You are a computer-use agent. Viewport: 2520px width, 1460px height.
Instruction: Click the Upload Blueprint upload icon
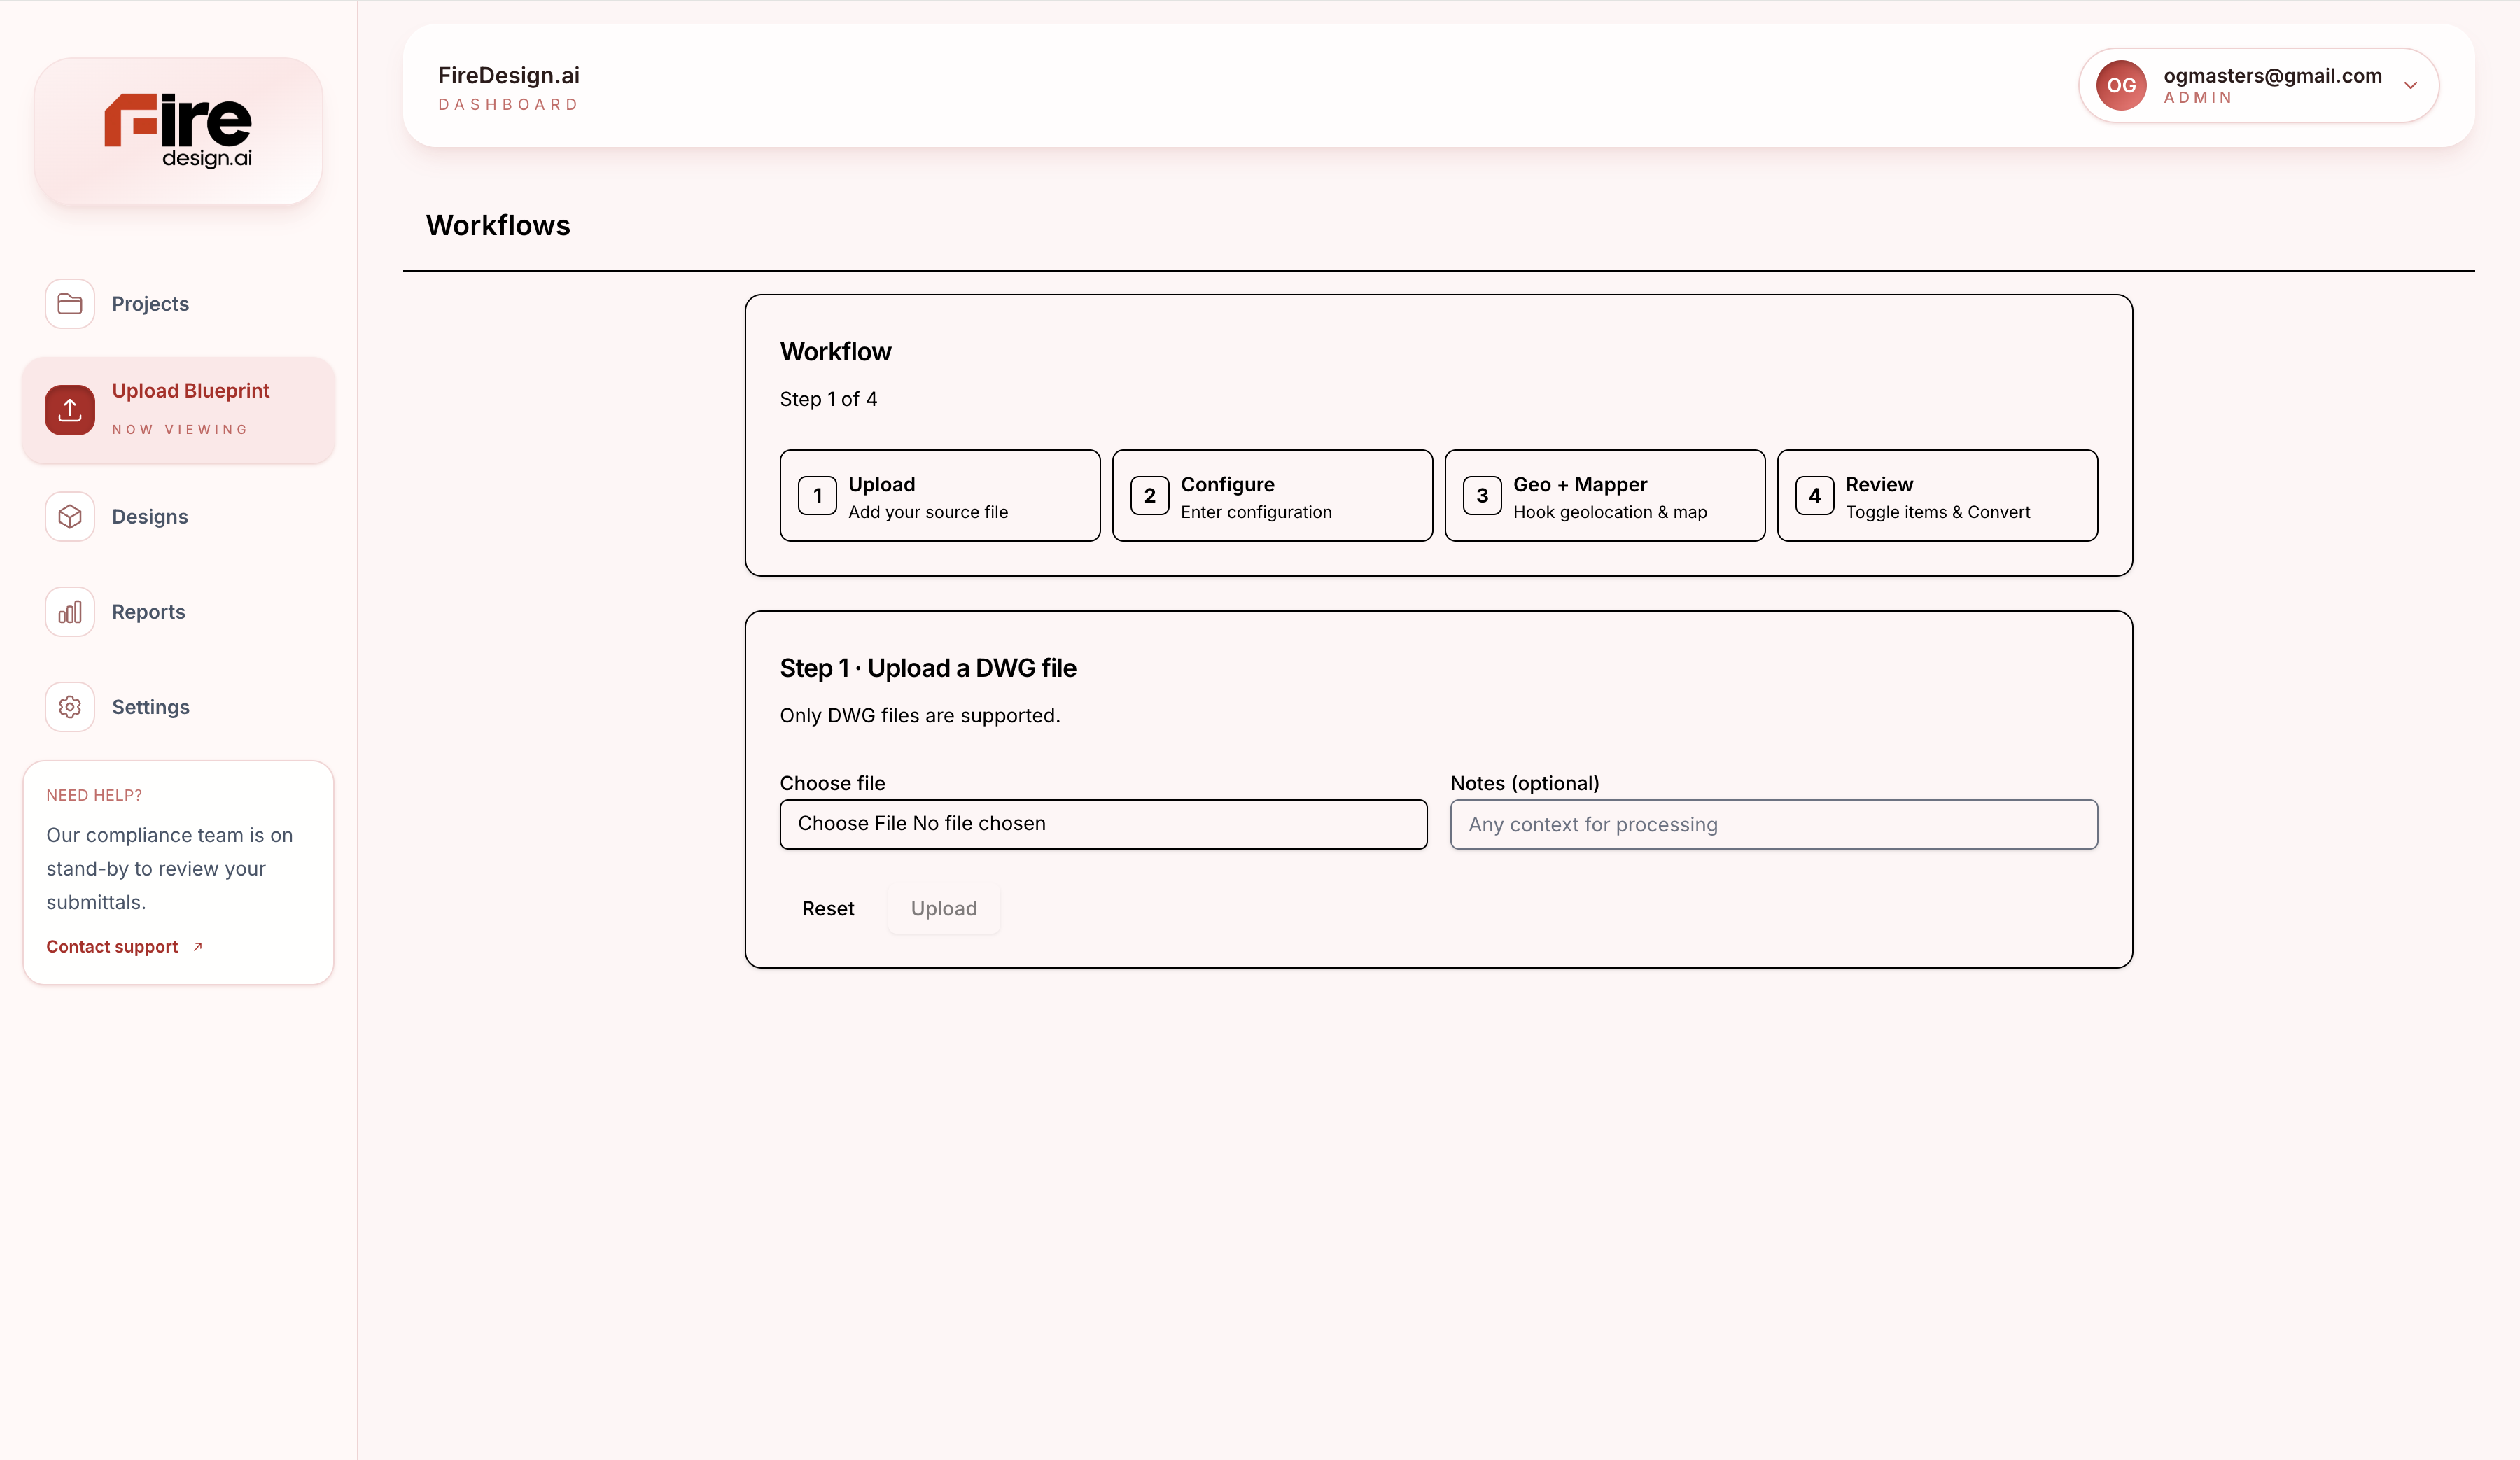pos(70,410)
